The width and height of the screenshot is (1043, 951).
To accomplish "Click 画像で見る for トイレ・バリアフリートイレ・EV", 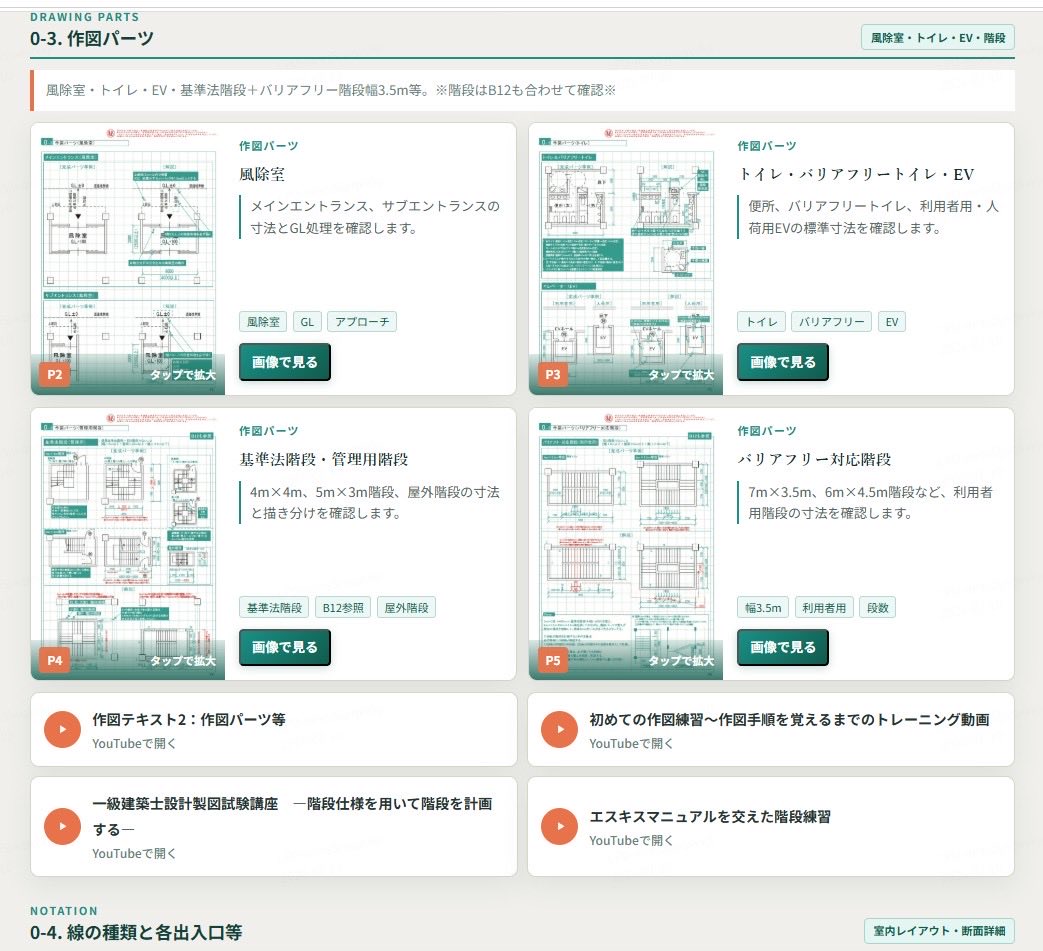I will (783, 362).
